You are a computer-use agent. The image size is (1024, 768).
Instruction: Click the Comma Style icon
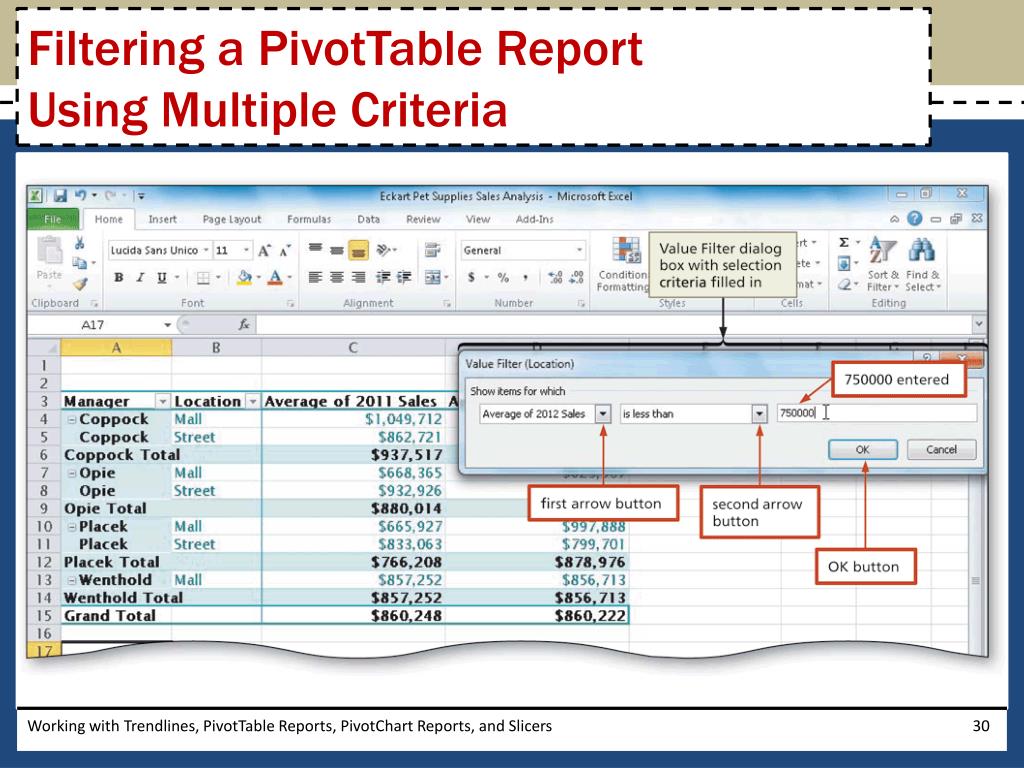pyautogui.click(x=525, y=278)
